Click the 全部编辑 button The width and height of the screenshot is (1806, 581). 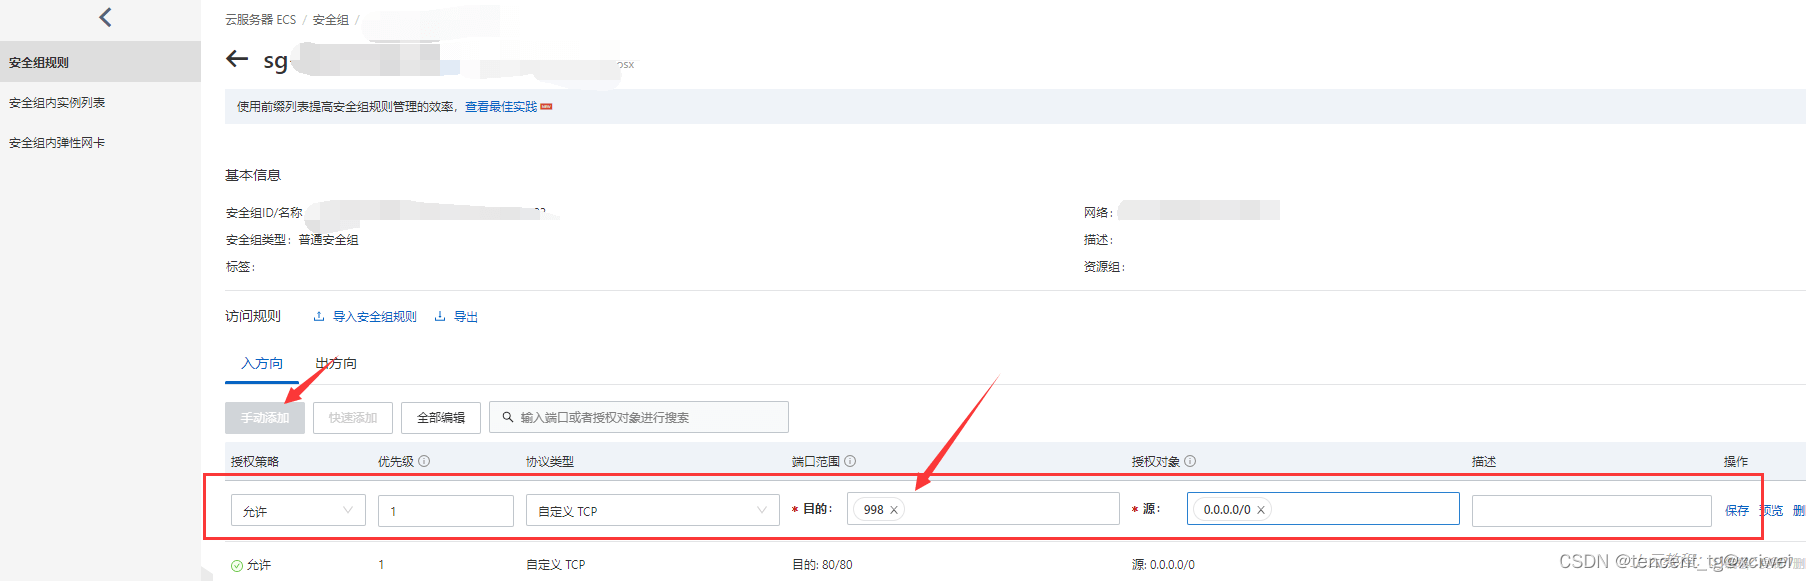click(x=441, y=417)
